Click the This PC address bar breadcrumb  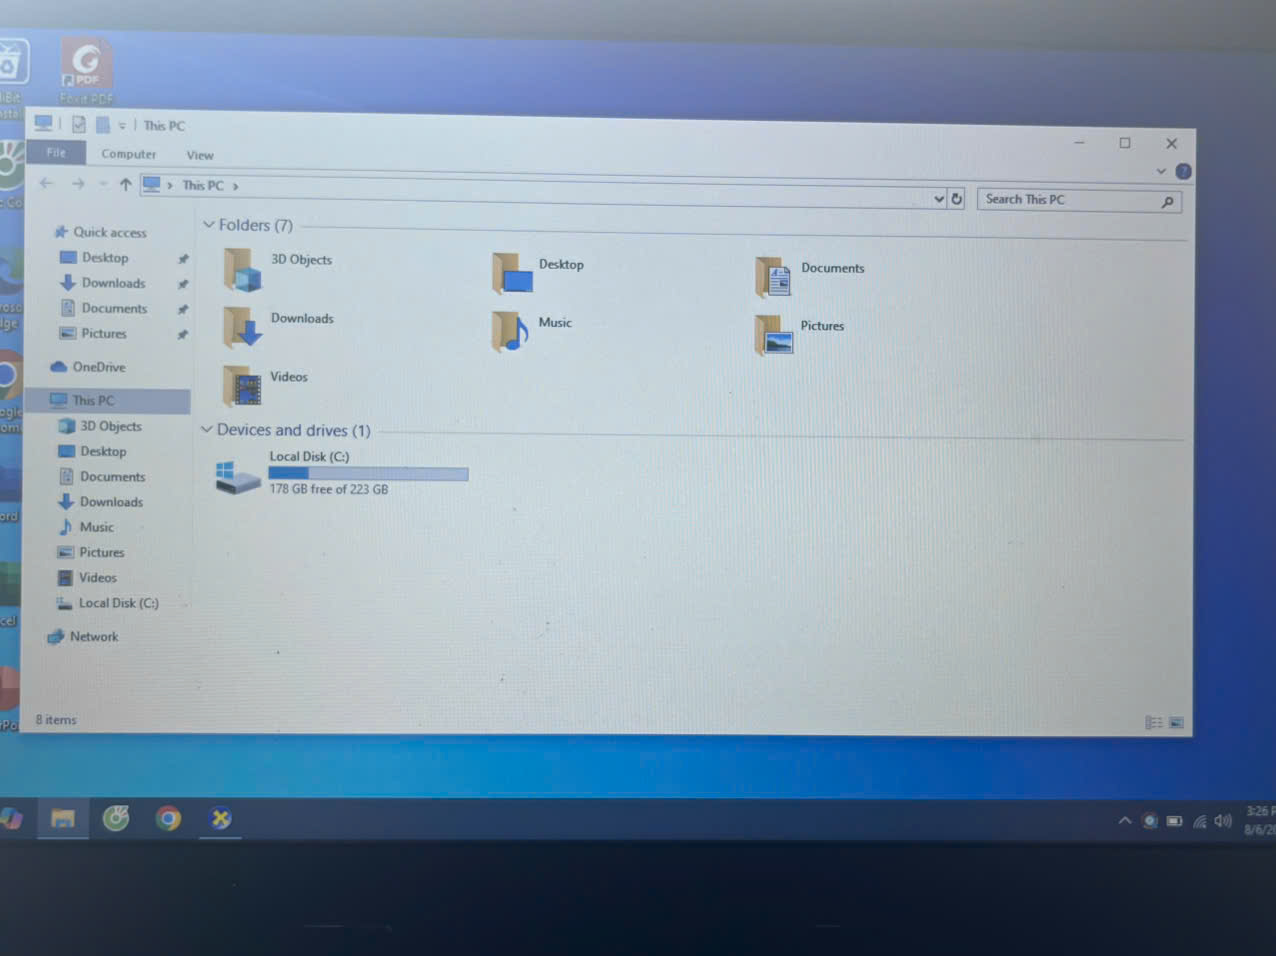click(x=203, y=185)
